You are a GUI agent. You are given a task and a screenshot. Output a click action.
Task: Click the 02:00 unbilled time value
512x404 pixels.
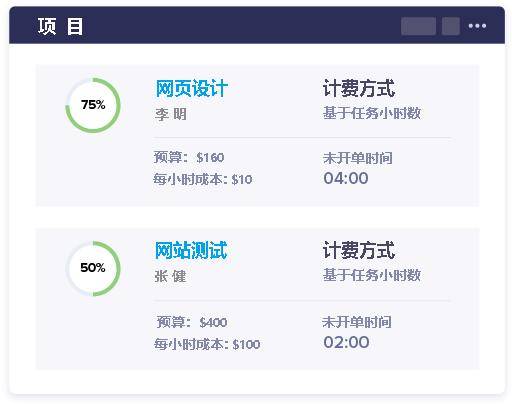(346, 342)
